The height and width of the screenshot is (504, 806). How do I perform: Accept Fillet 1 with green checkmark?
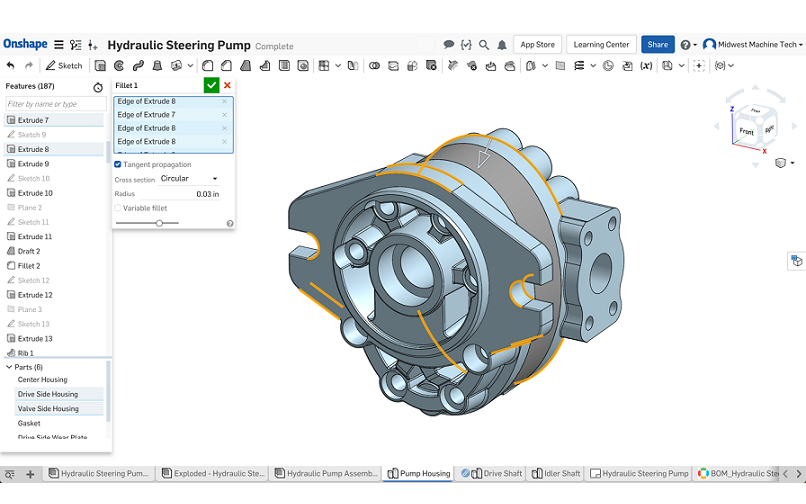[211, 85]
